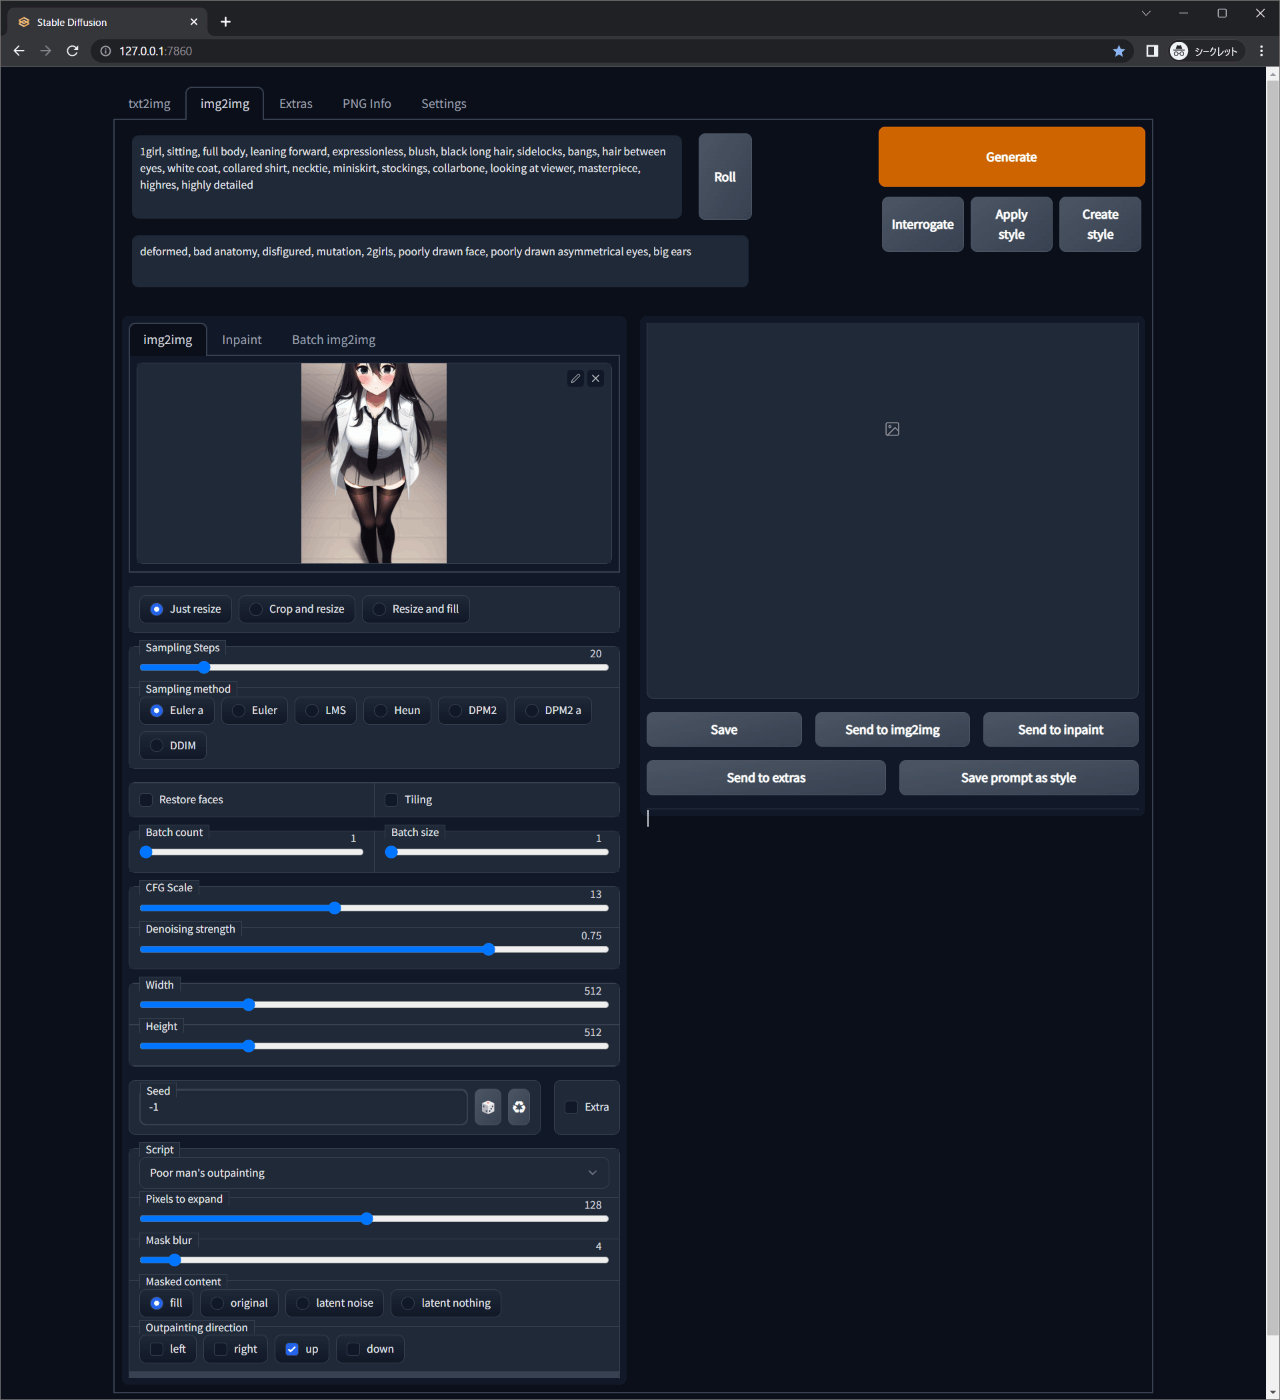
Task: Go back with browser back arrow
Action: 19,51
